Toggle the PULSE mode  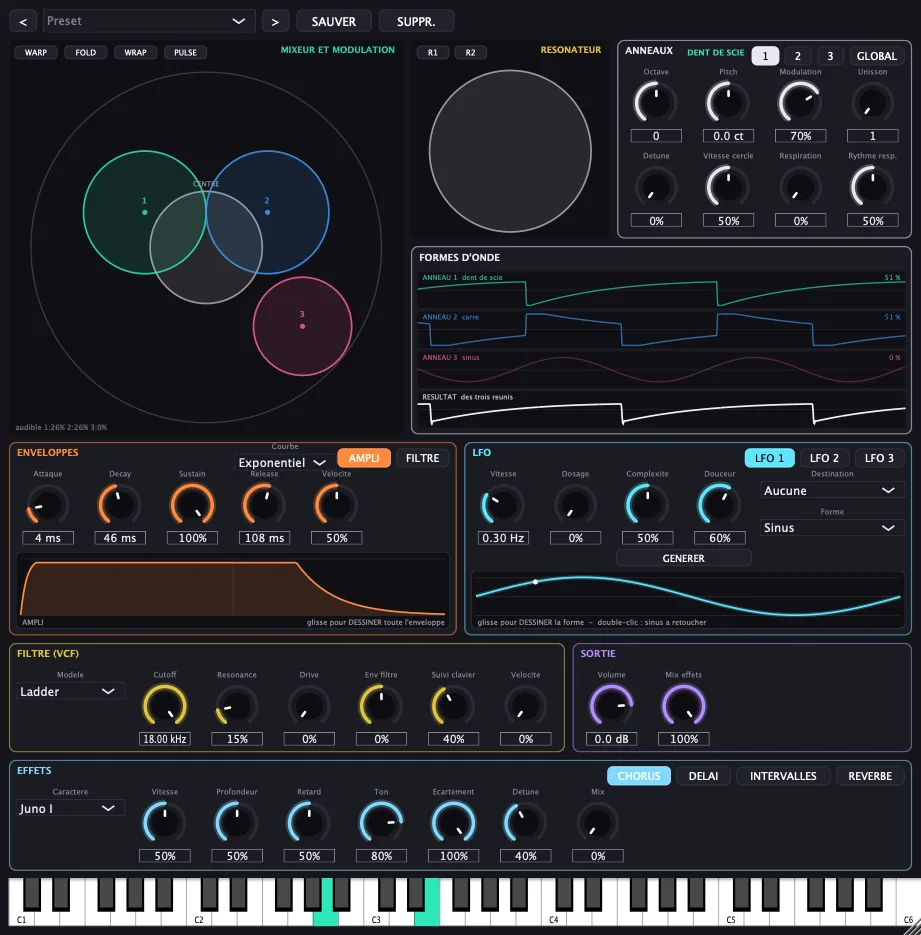tap(185, 52)
